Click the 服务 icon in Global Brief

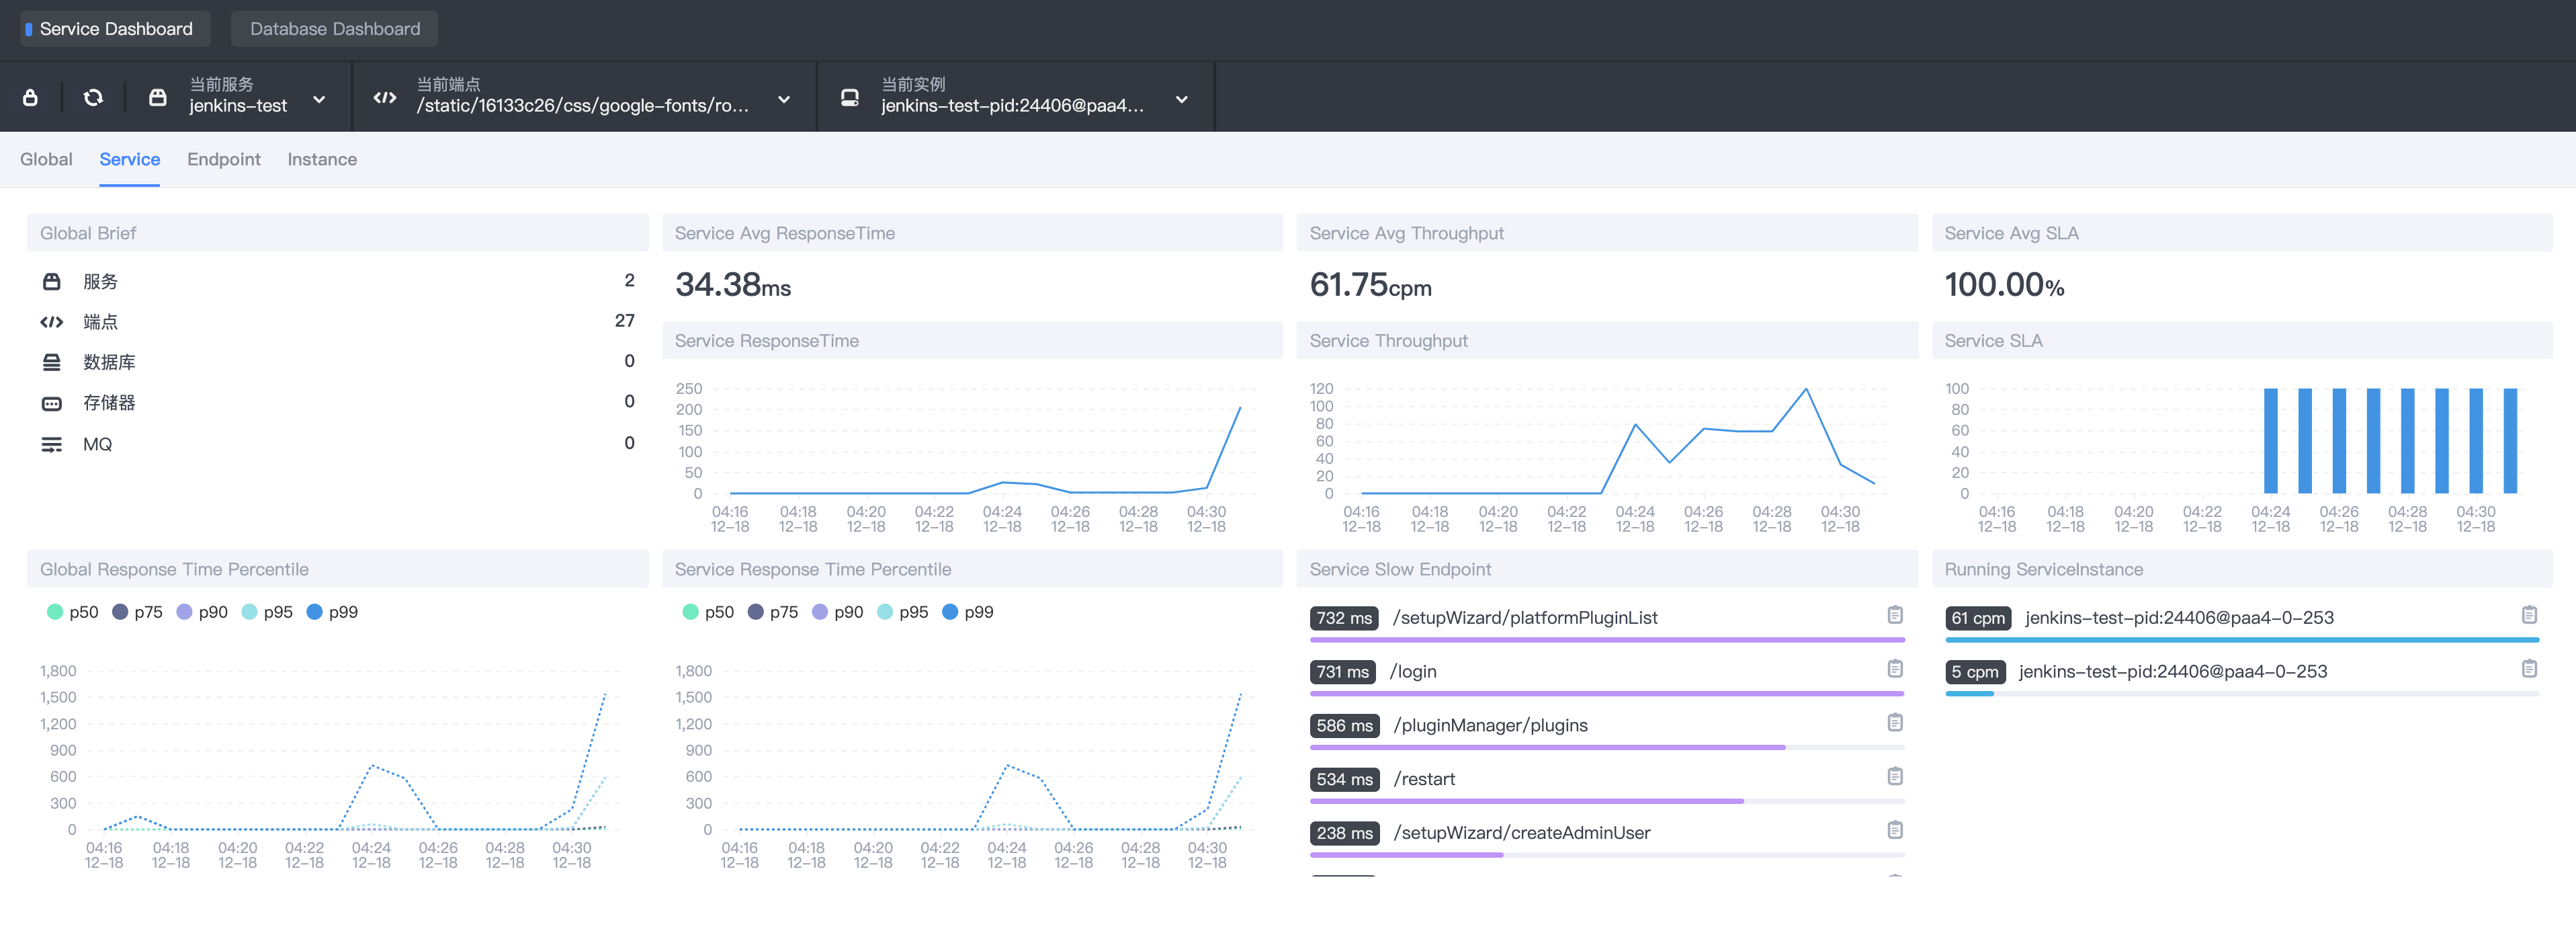(x=51, y=282)
